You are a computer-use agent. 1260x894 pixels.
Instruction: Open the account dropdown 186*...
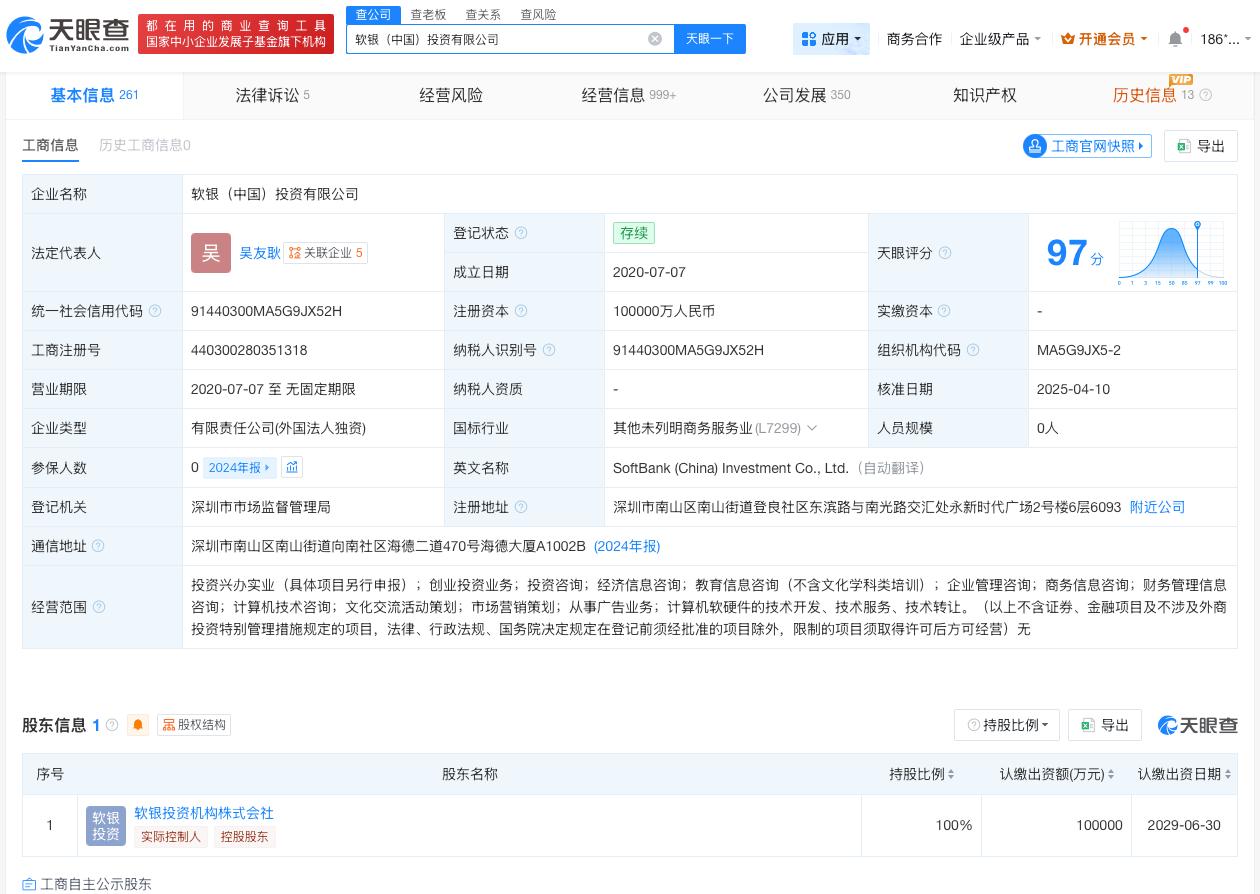coord(1225,39)
